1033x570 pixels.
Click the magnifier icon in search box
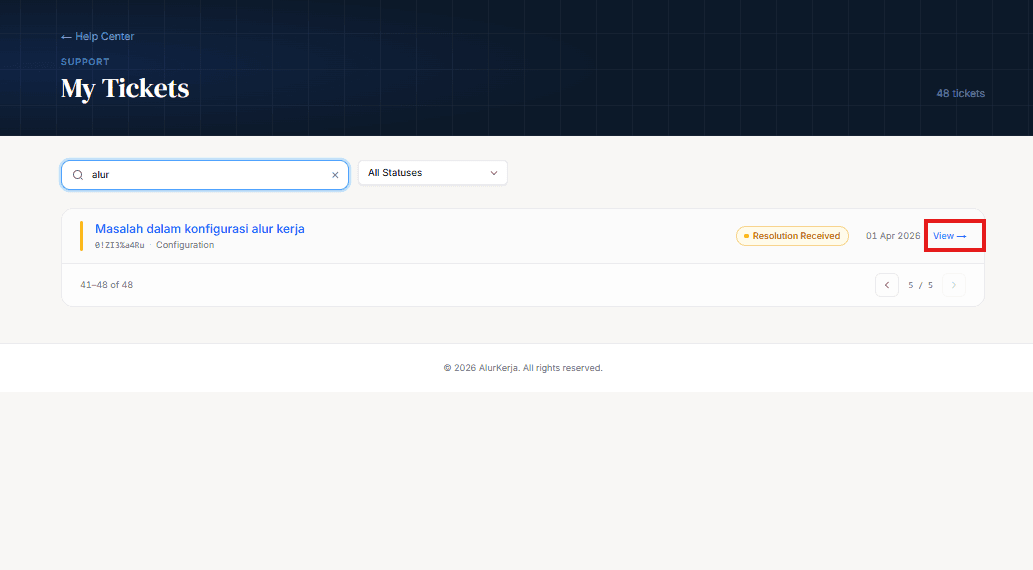(x=78, y=174)
